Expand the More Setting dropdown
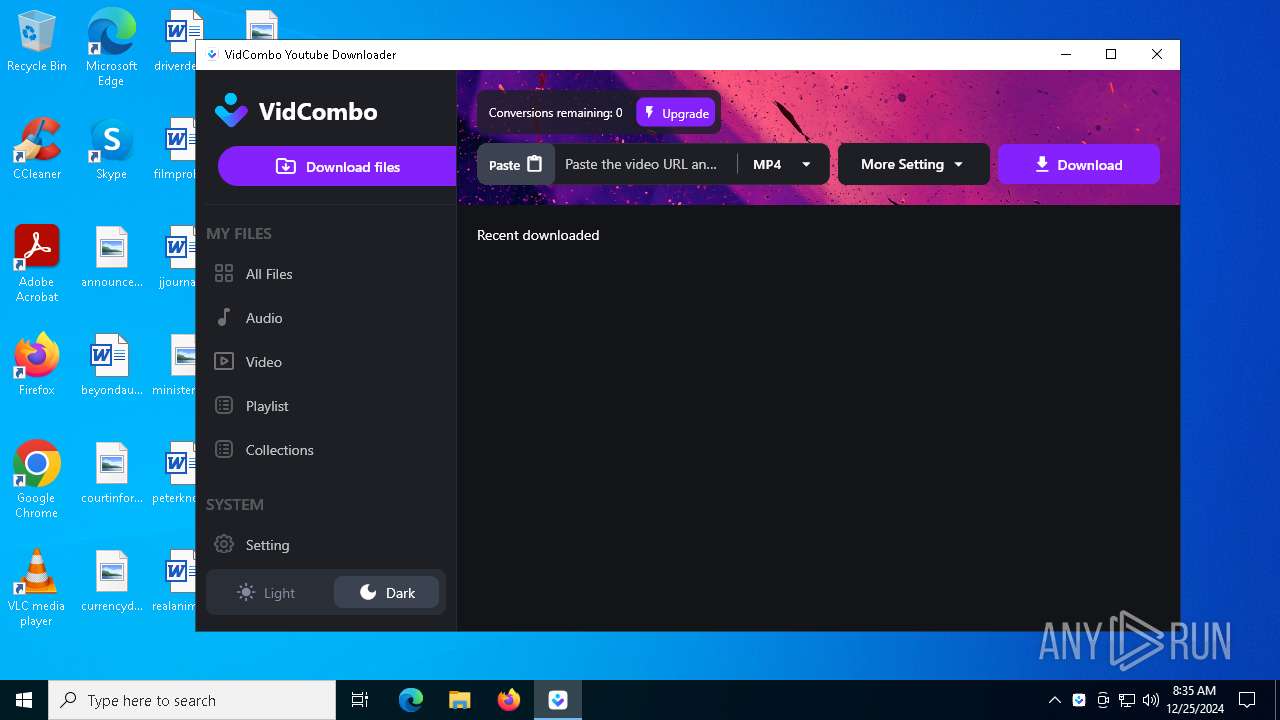Viewport: 1280px width, 720px height. 913,164
